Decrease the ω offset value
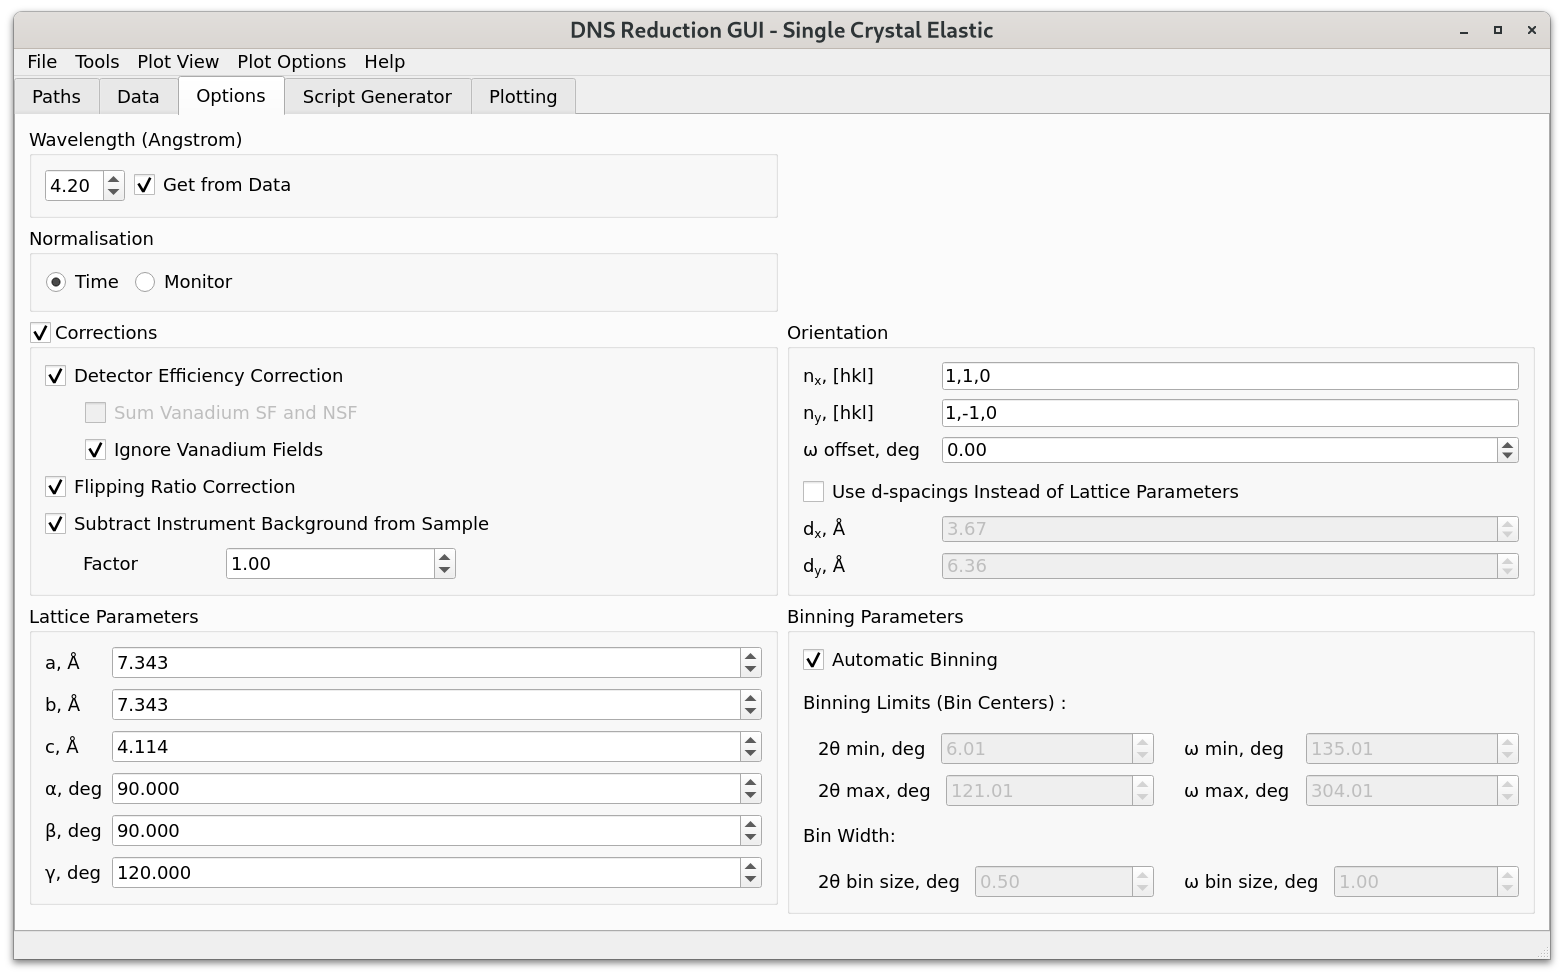The image size is (1564, 976). [x=1507, y=456]
